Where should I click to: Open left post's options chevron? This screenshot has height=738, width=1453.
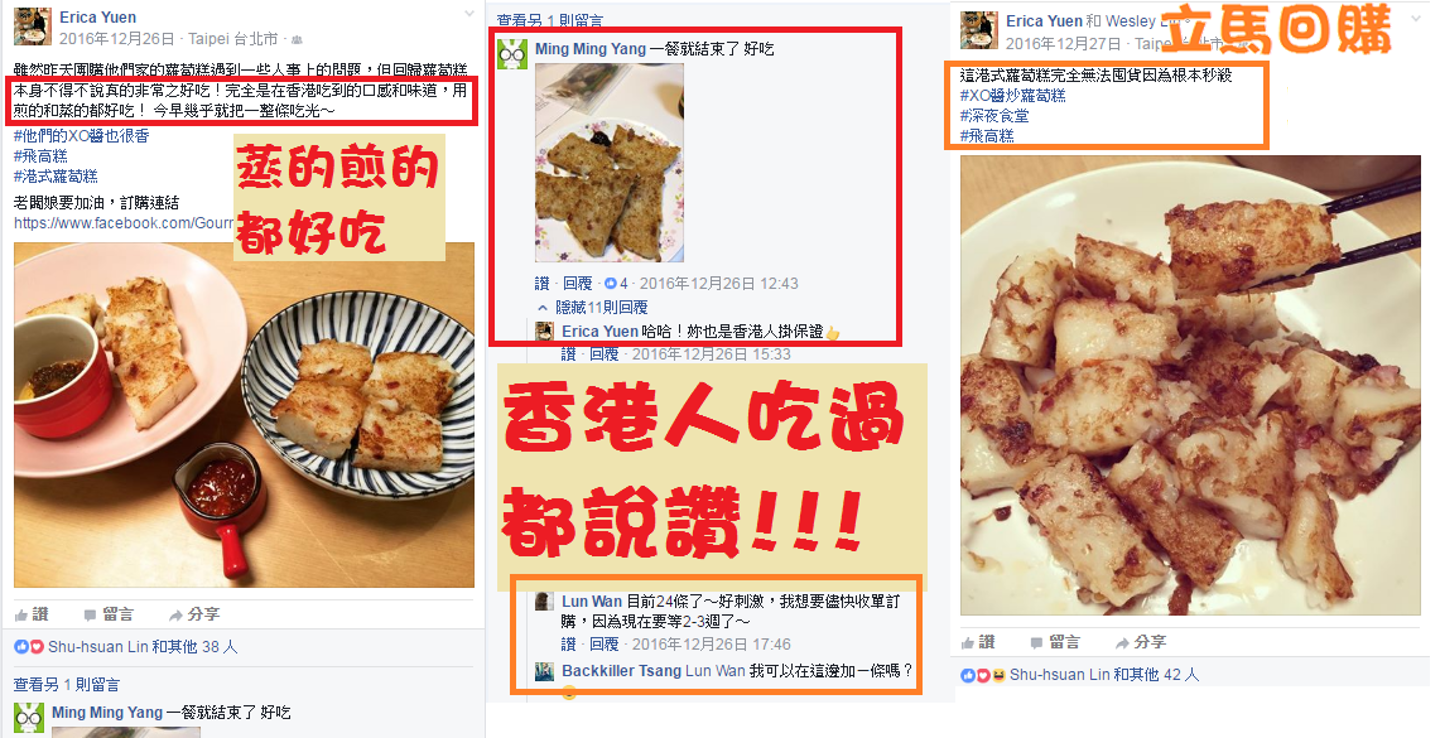coord(470,14)
